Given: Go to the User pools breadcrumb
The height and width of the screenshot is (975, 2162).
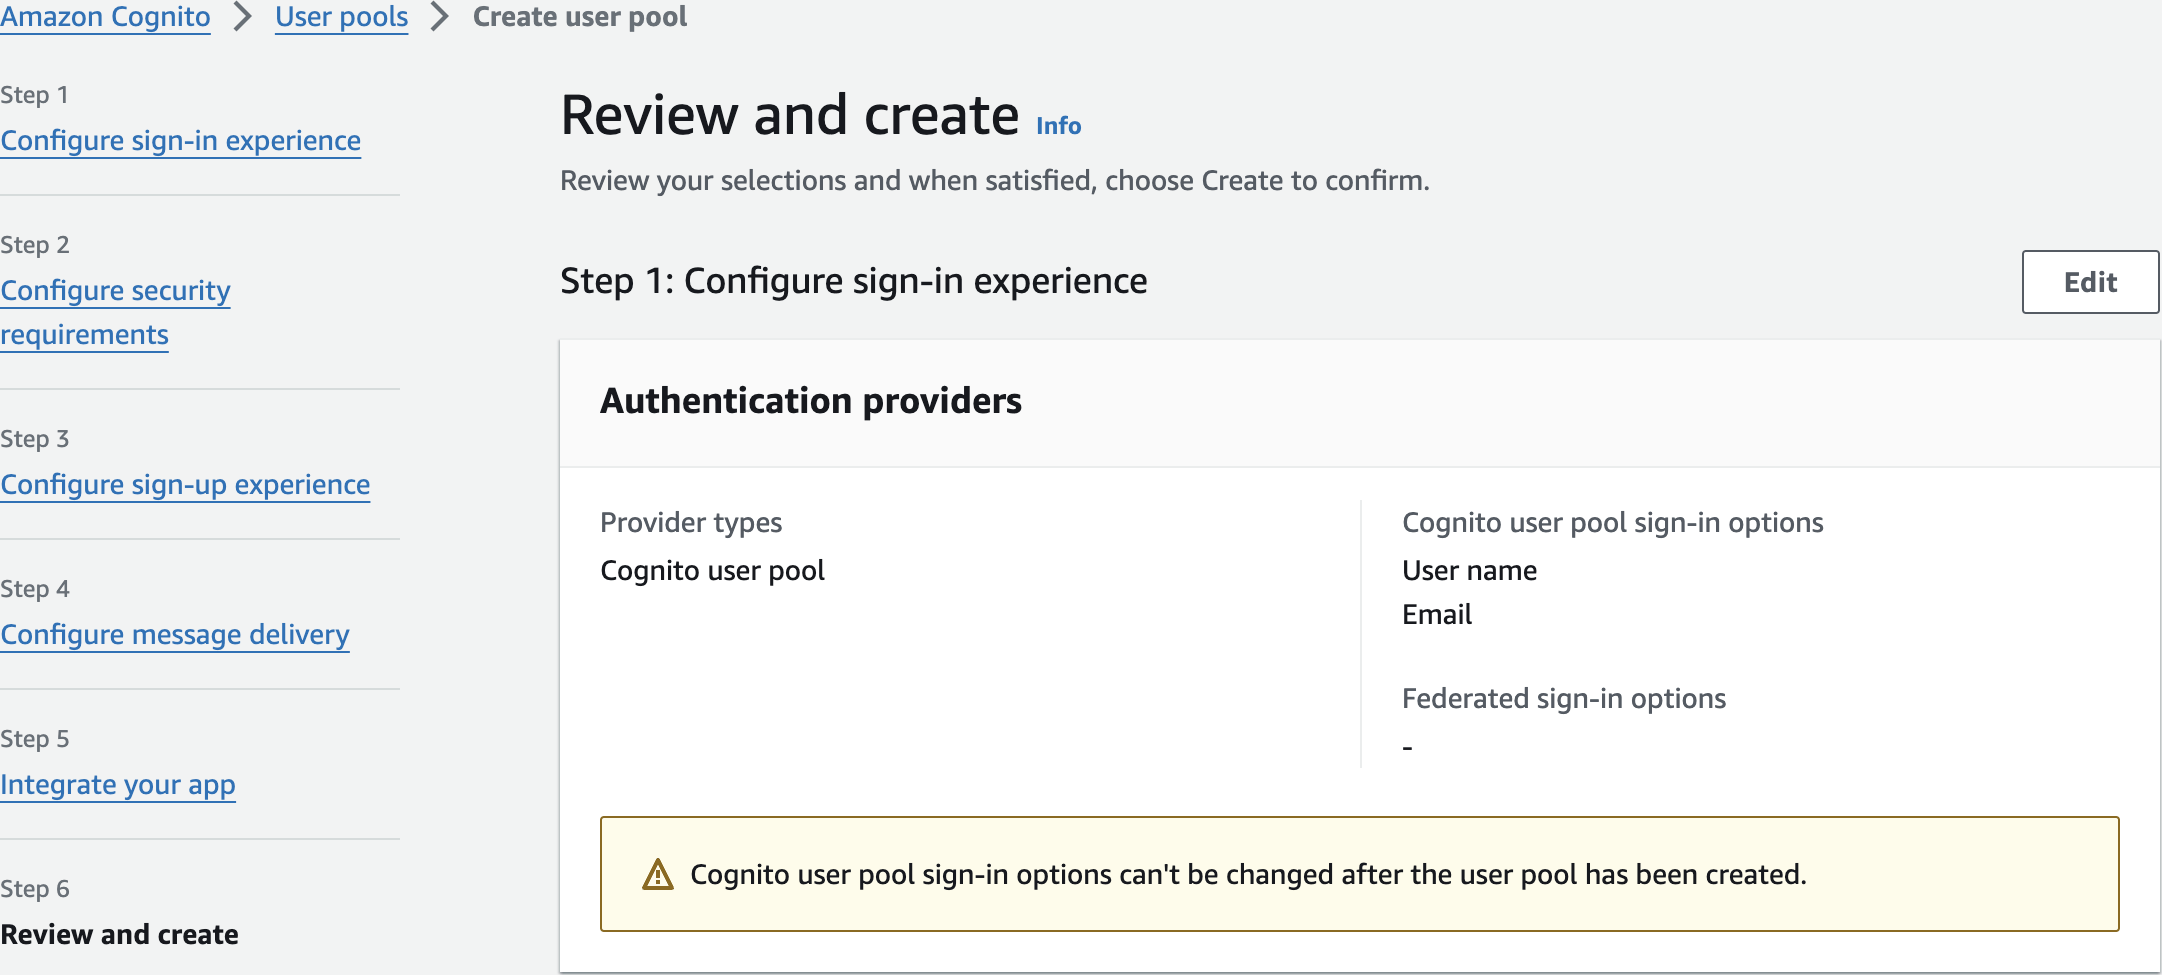Looking at the screenshot, I should coord(342,17).
